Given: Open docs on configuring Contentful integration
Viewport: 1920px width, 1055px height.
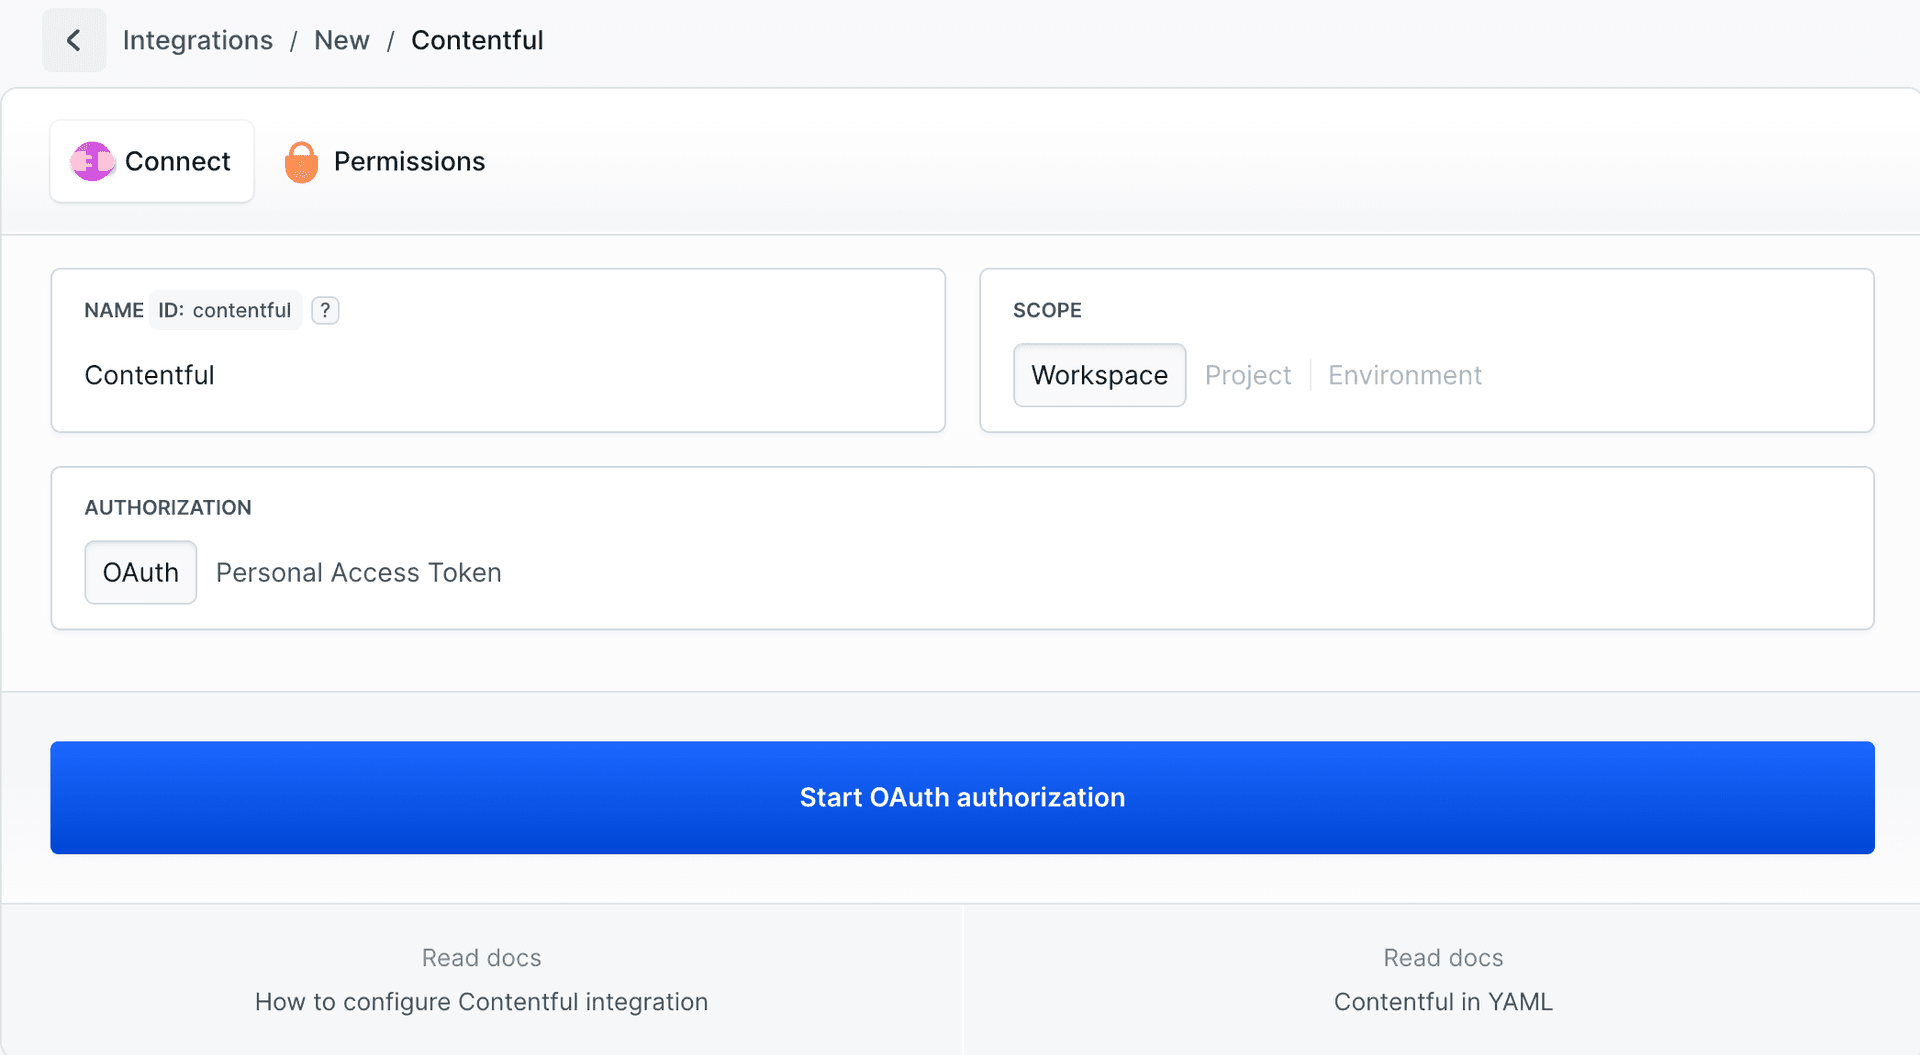Looking at the screenshot, I should tap(481, 980).
